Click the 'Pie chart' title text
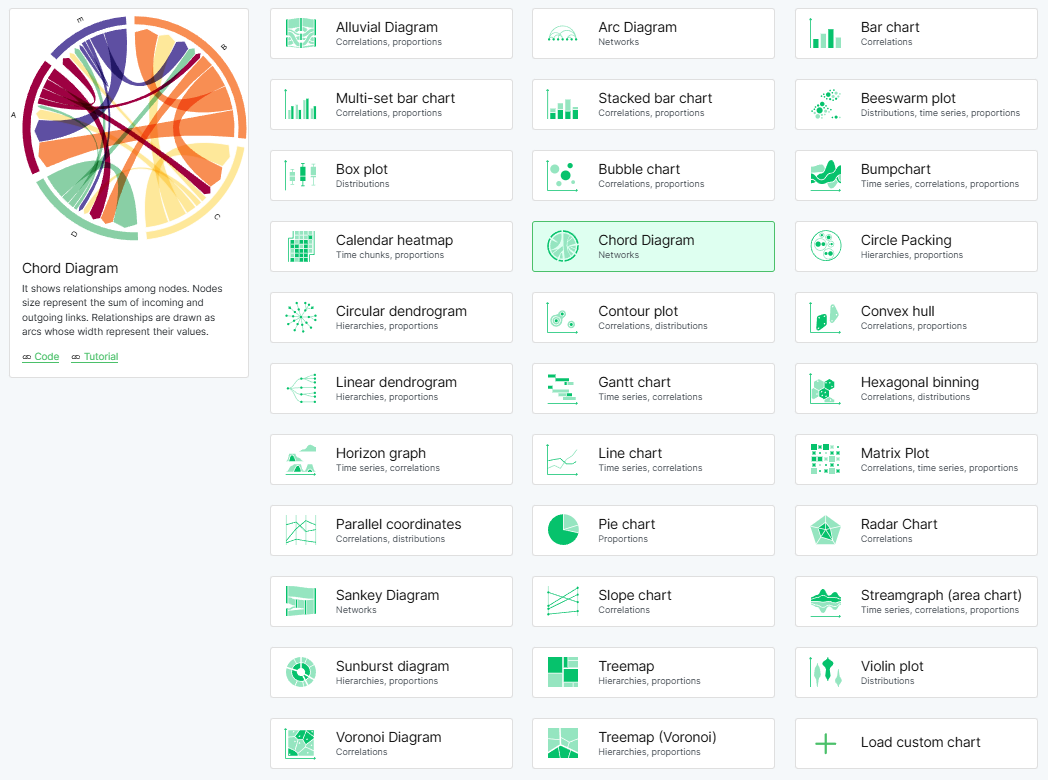Image resolution: width=1048 pixels, height=780 pixels. 626,524
